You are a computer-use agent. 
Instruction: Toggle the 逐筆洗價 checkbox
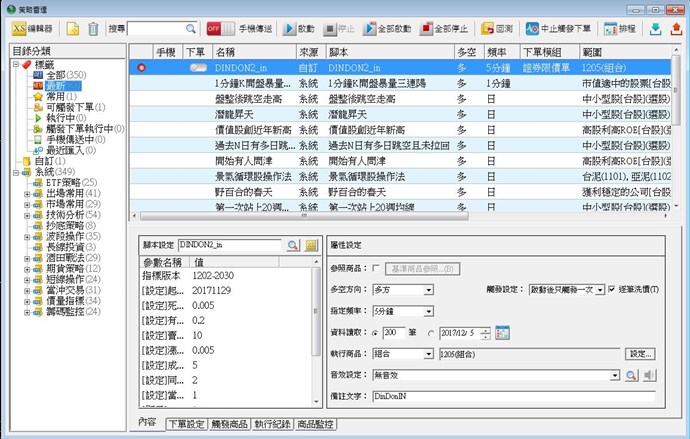pos(612,289)
